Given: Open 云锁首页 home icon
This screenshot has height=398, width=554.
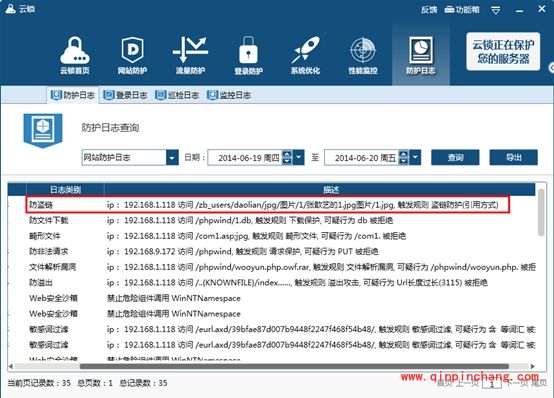Looking at the screenshot, I should coord(75,55).
